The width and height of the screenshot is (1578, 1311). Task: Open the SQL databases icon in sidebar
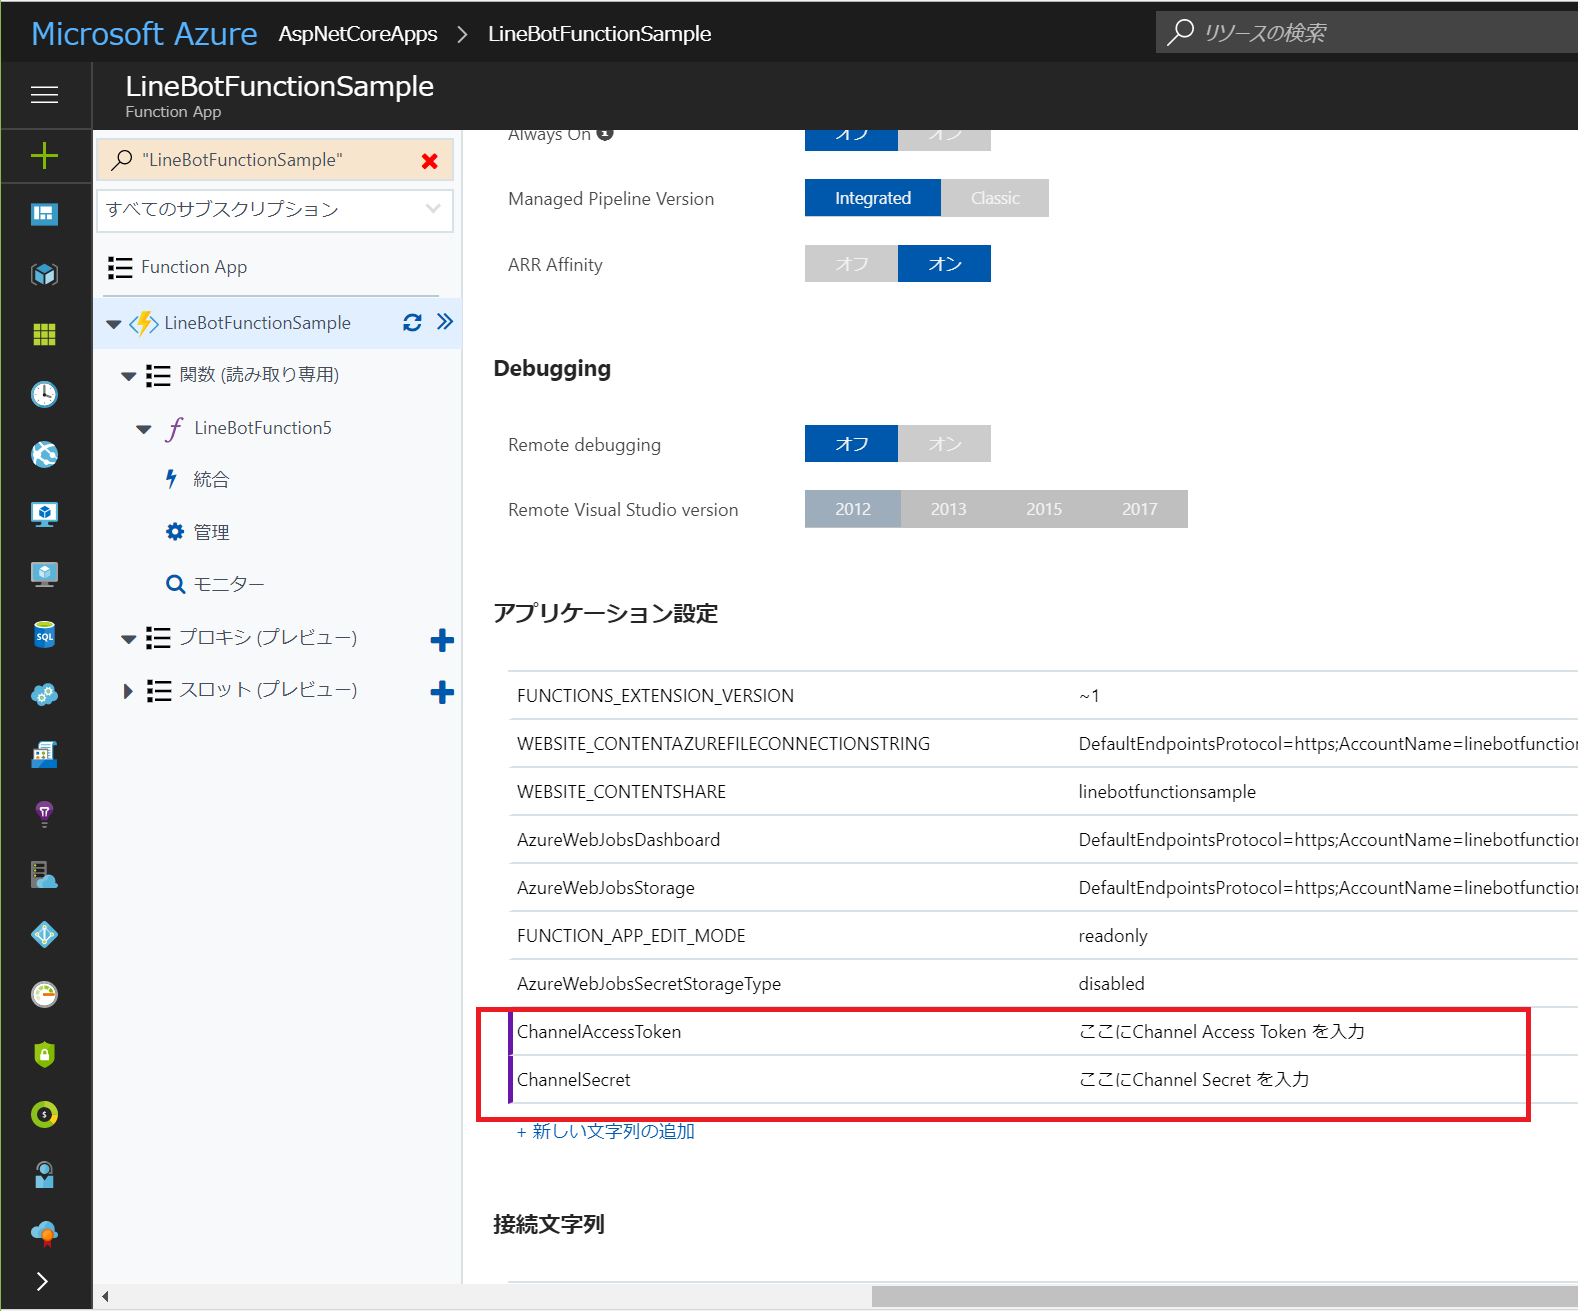pyautogui.click(x=44, y=634)
